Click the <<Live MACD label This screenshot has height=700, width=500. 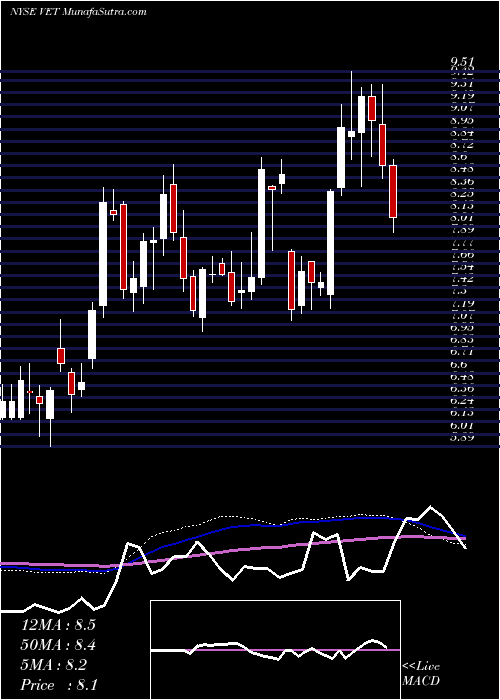[421, 674]
